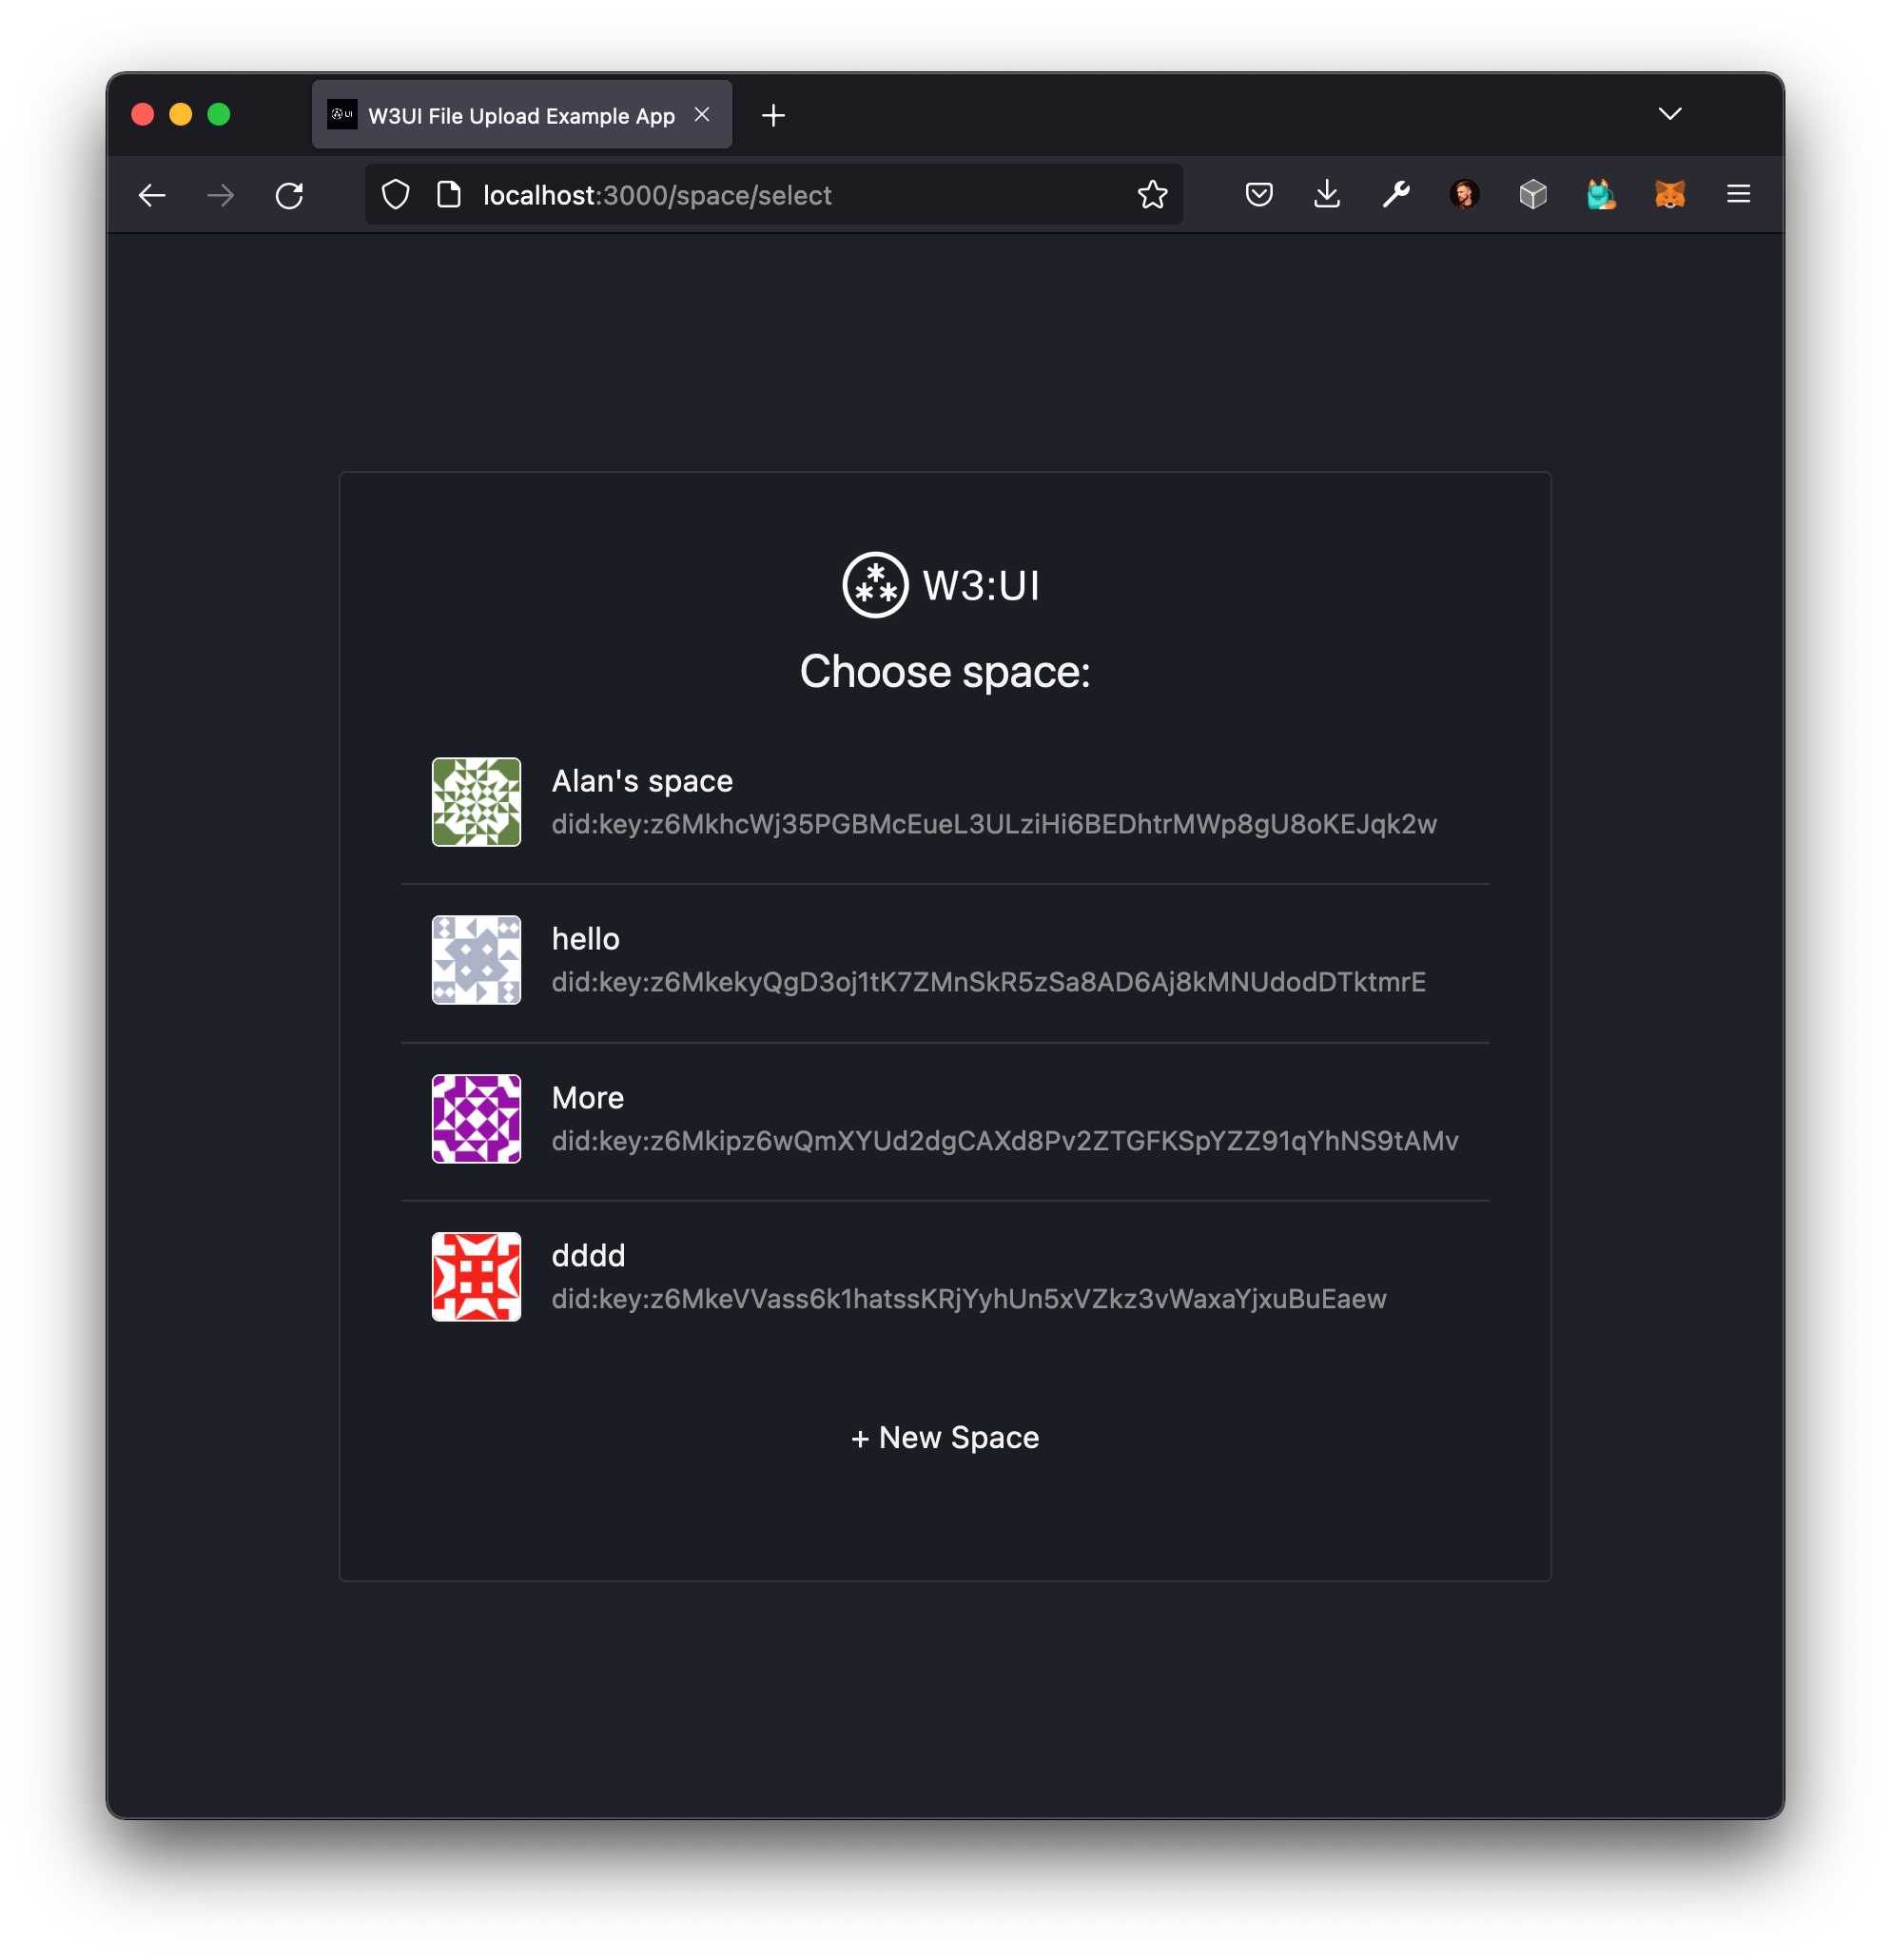Bookmark this page with the star icon

(x=1152, y=195)
